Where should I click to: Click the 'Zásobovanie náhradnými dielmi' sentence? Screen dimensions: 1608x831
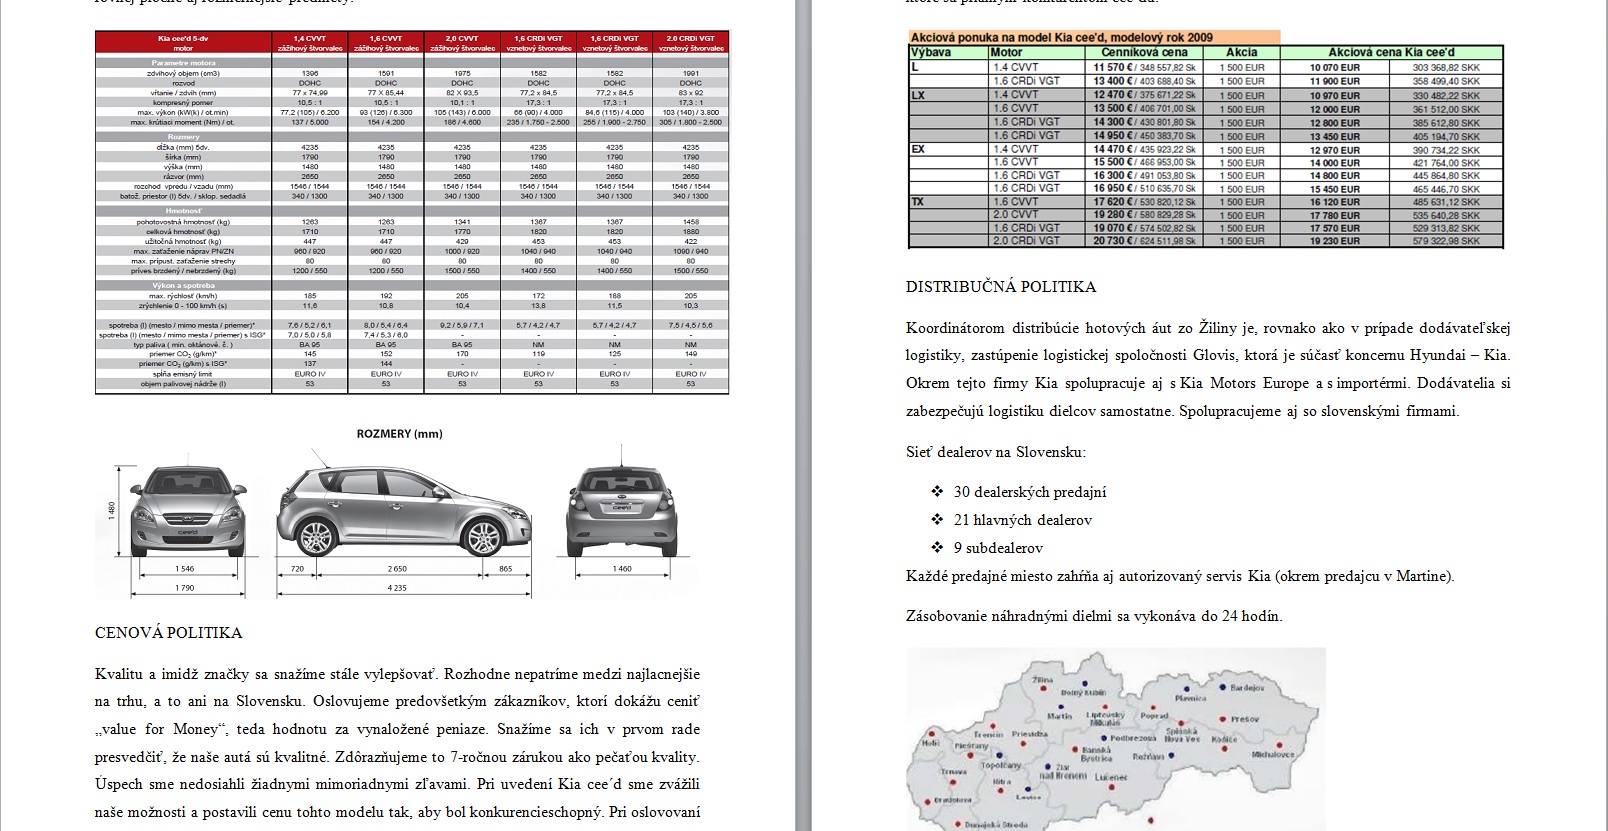(1094, 616)
